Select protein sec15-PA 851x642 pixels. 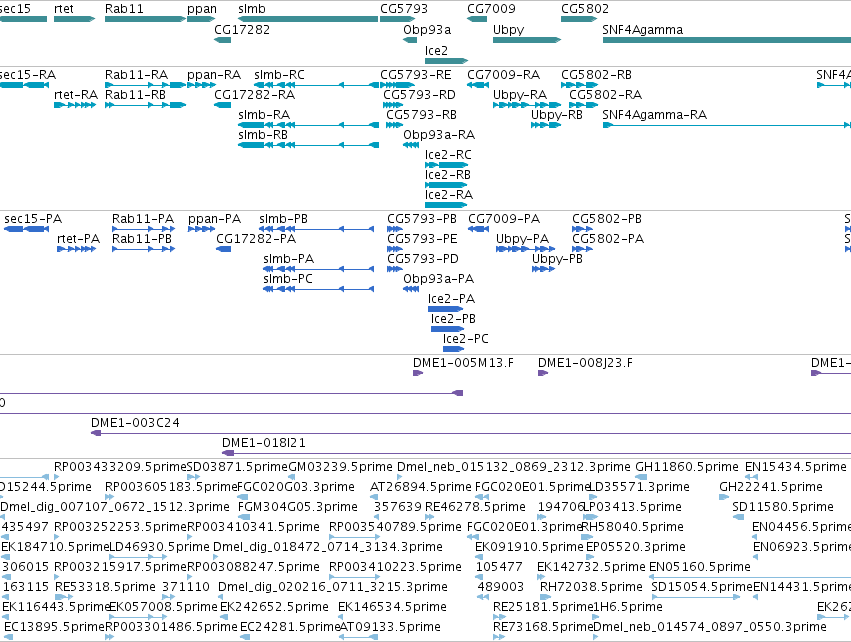(x=27, y=229)
